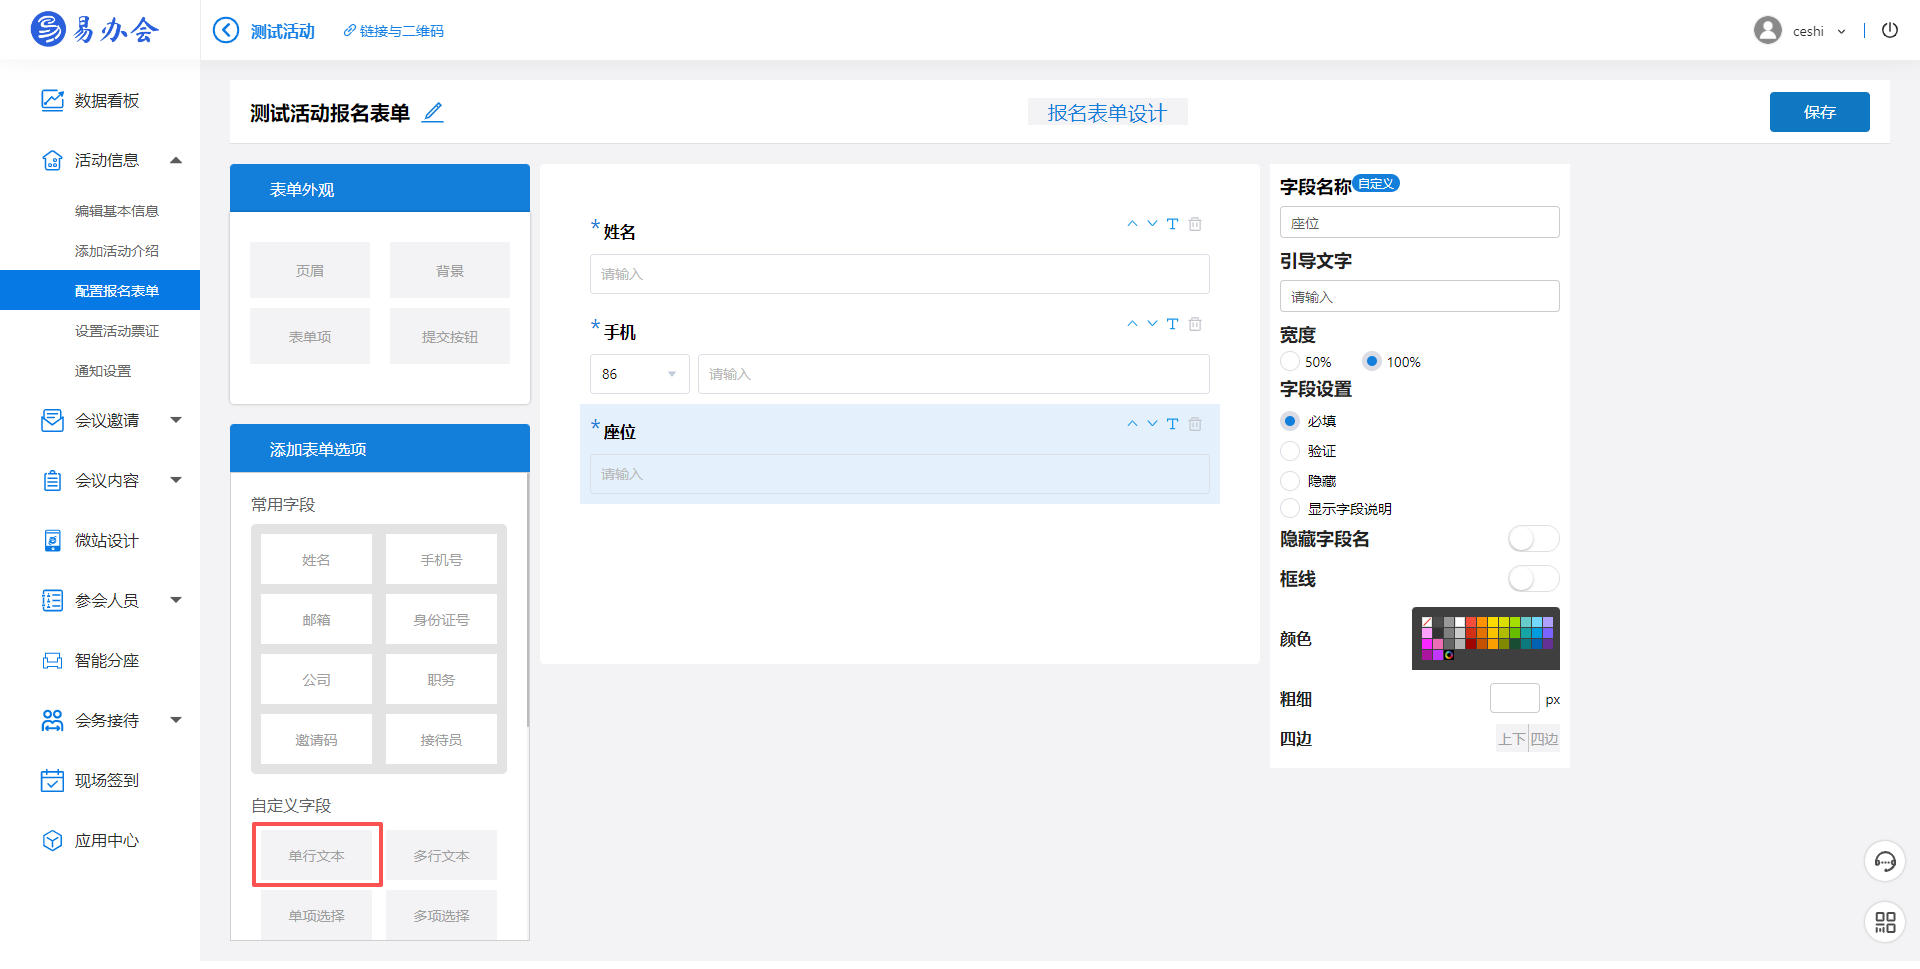
Task: Open the customer service headset icon
Action: [x=1885, y=862]
